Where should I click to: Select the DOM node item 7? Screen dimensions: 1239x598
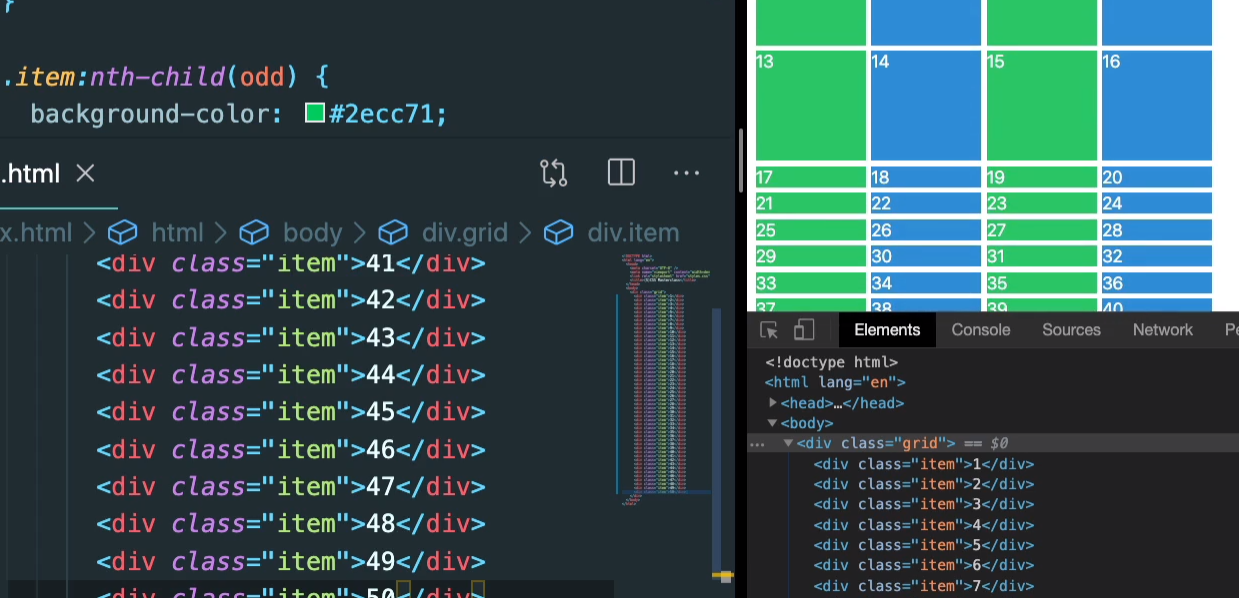point(923,586)
